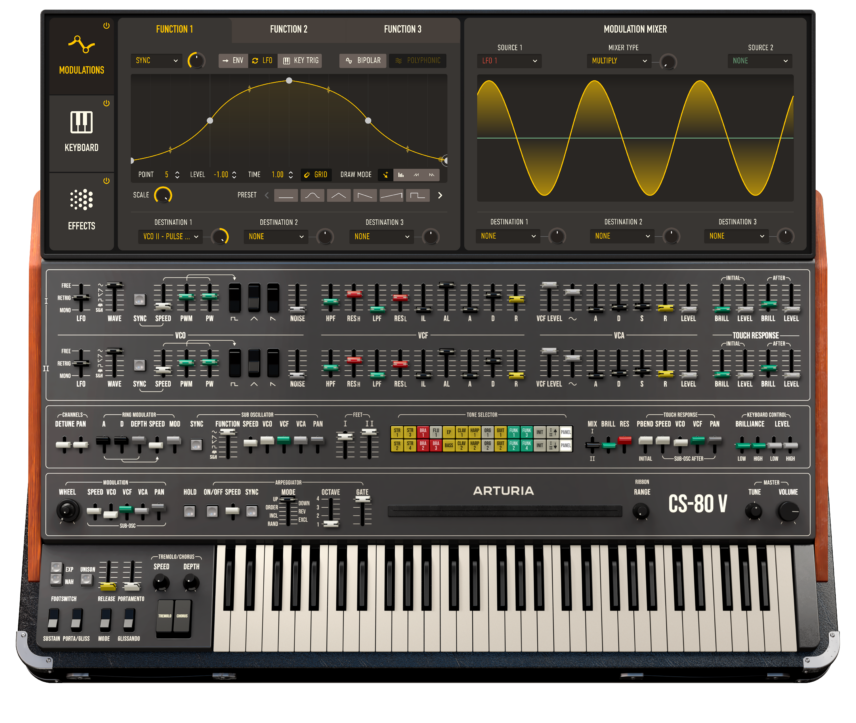Open the Keyboard panel icon
Viewport: 856px width, 723px height.
81,122
